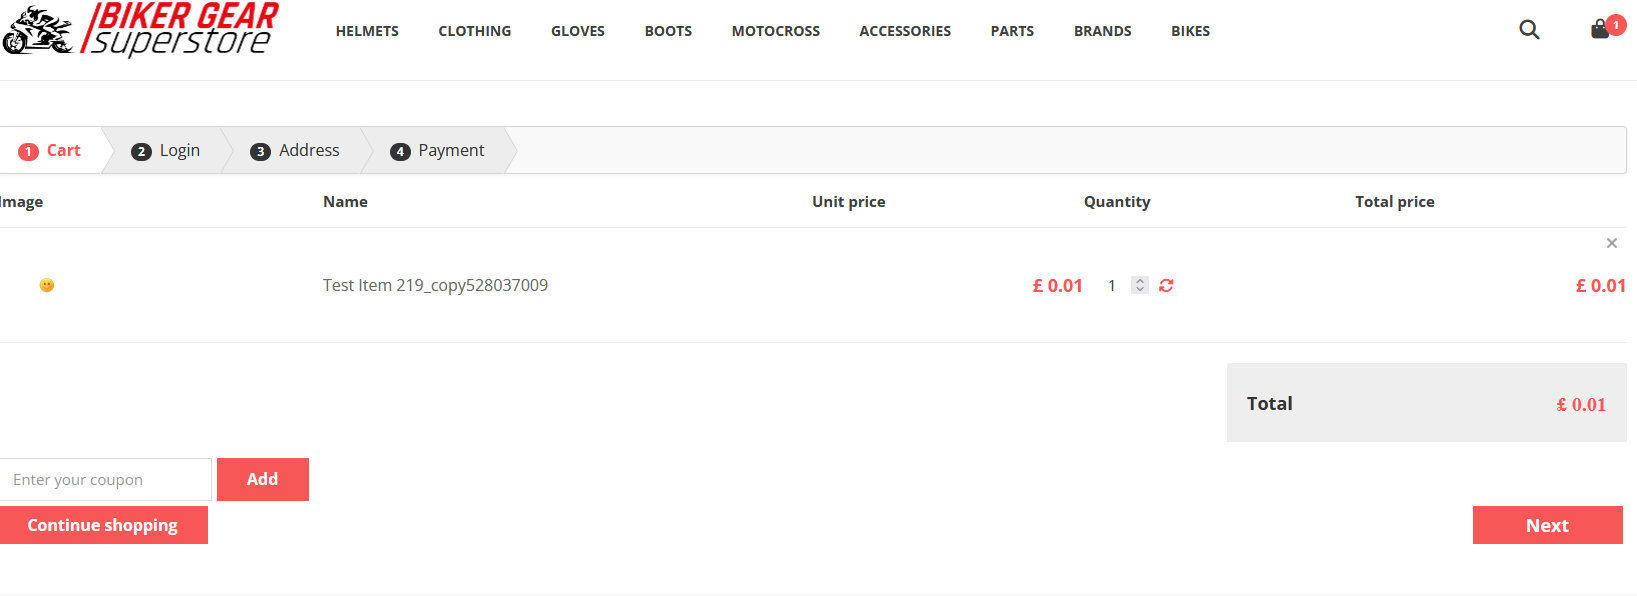Open the shopping bag cart icon
The image size is (1637, 596).
tap(1601, 29)
